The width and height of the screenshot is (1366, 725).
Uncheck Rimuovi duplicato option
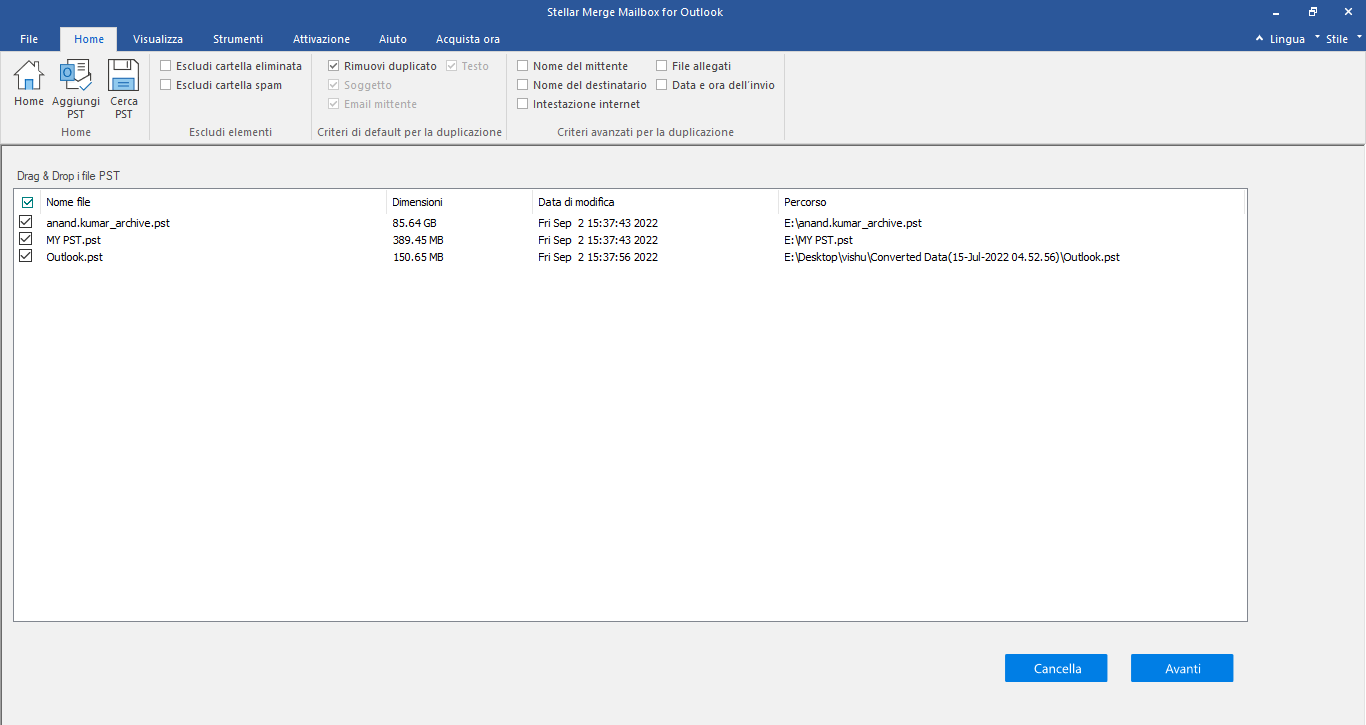[x=334, y=66]
